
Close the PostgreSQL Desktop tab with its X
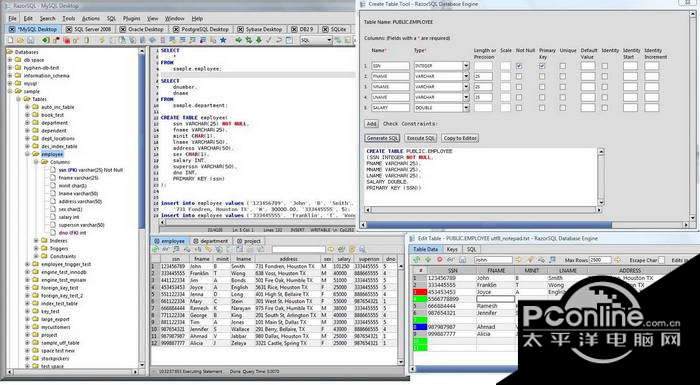tap(176, 29)
